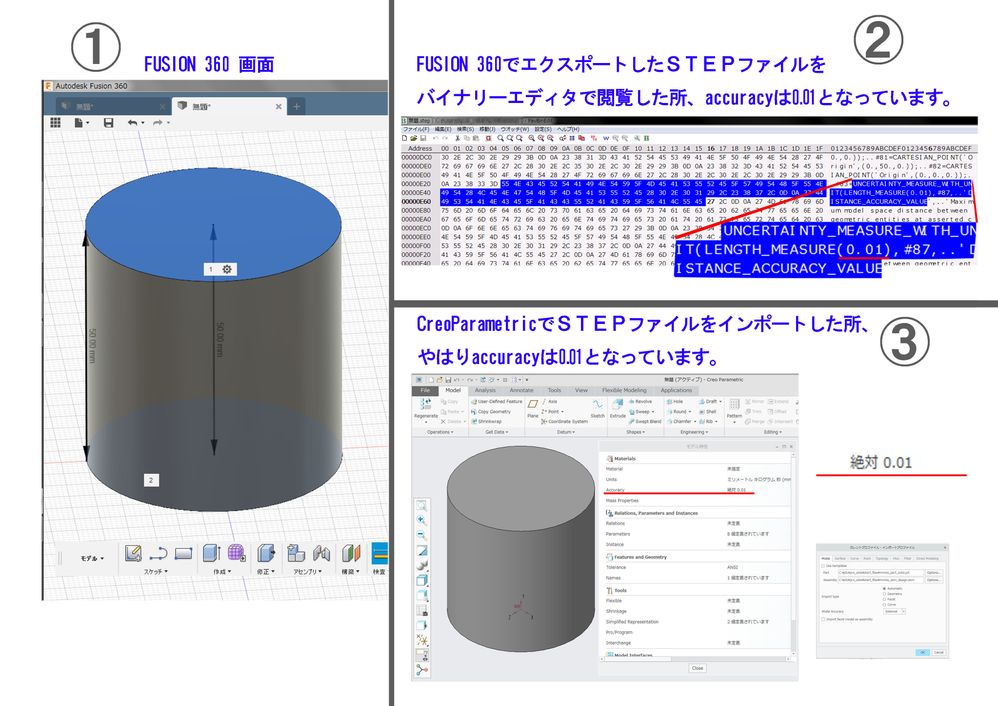This screenshot has width=998, height=706.
Task: Click the Joint icon in assemble group
Action: click(321, 553)
